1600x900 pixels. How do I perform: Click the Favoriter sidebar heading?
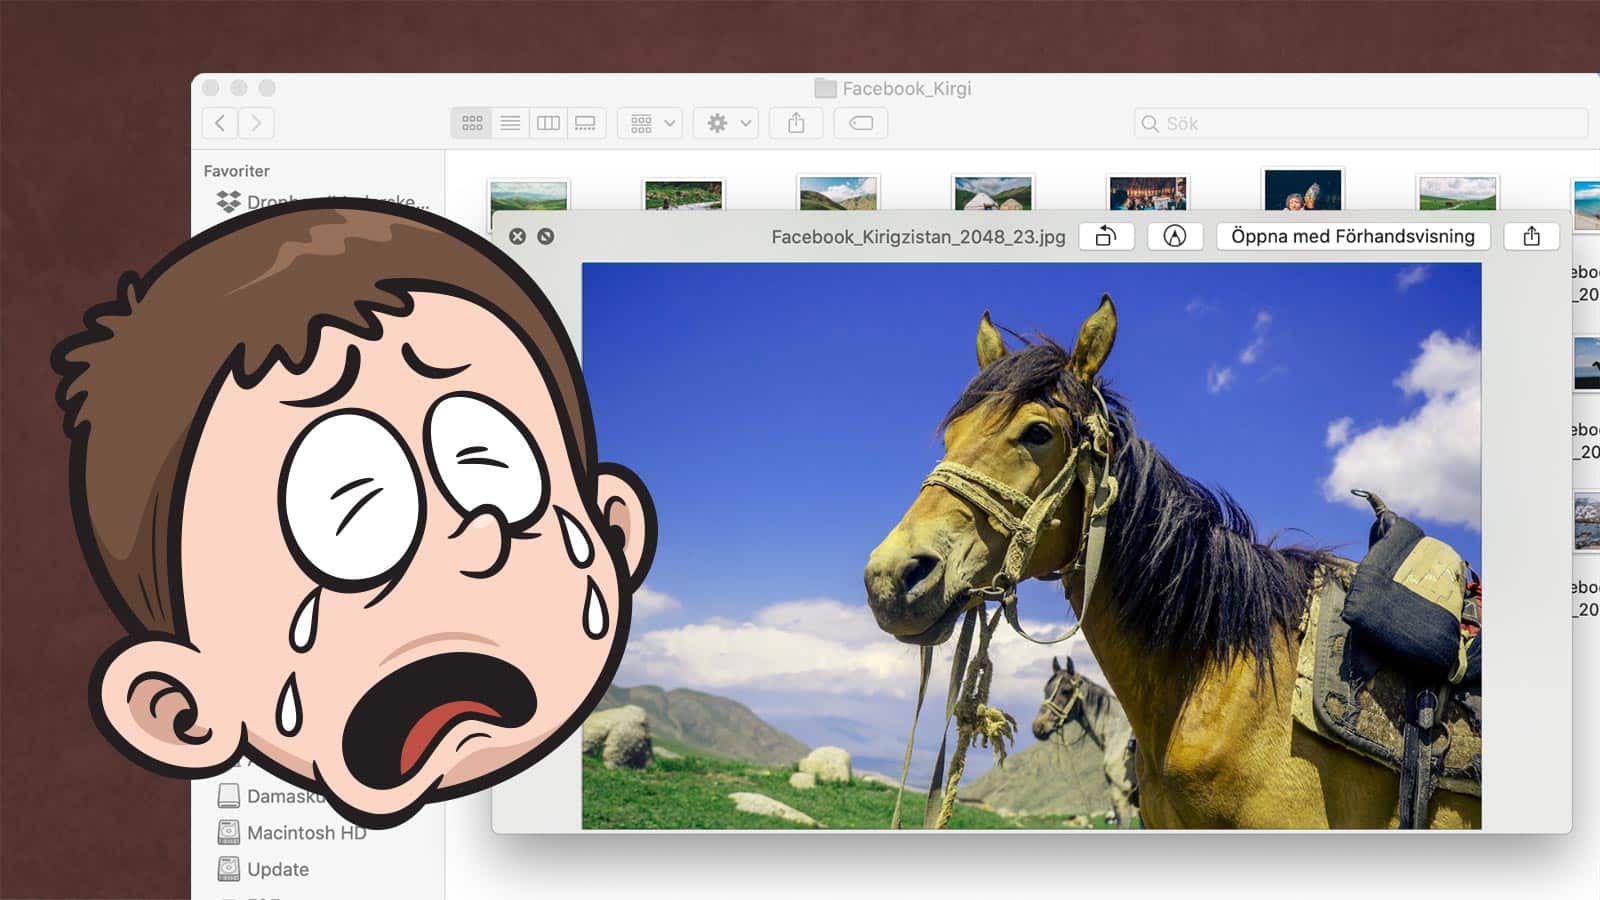237,171
